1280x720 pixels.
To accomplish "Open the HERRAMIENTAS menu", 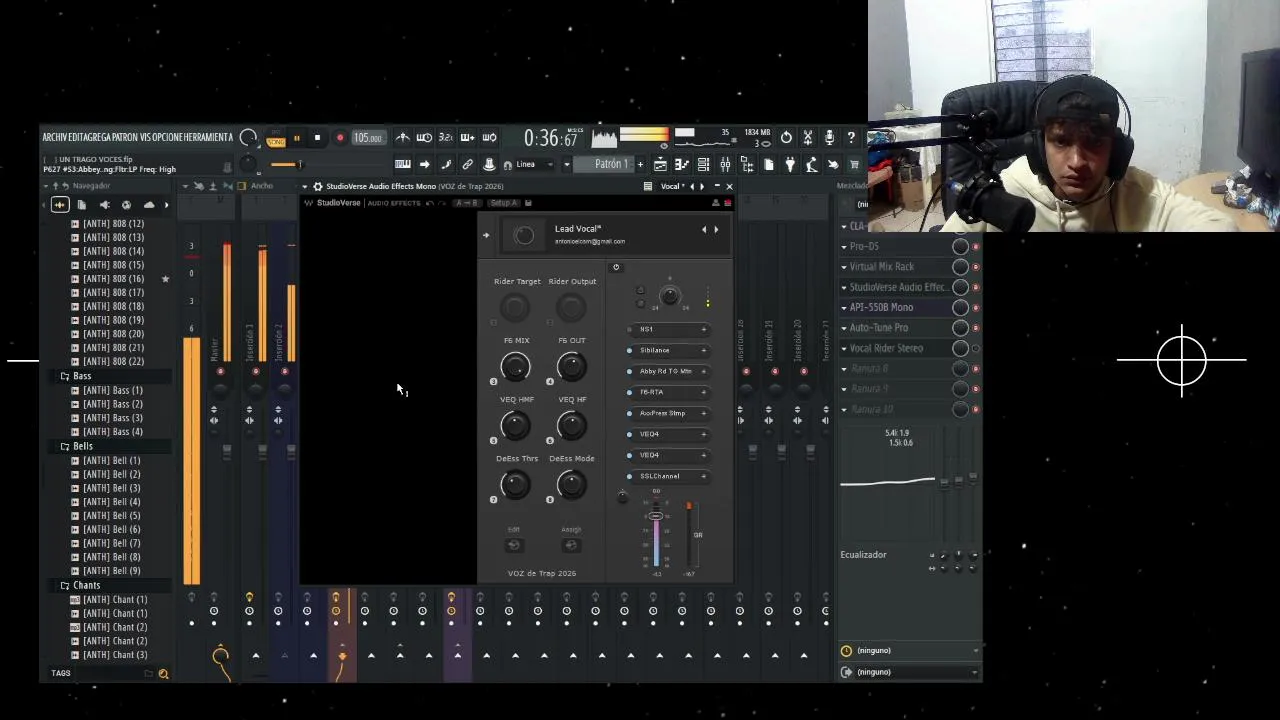I will point(208,138).
